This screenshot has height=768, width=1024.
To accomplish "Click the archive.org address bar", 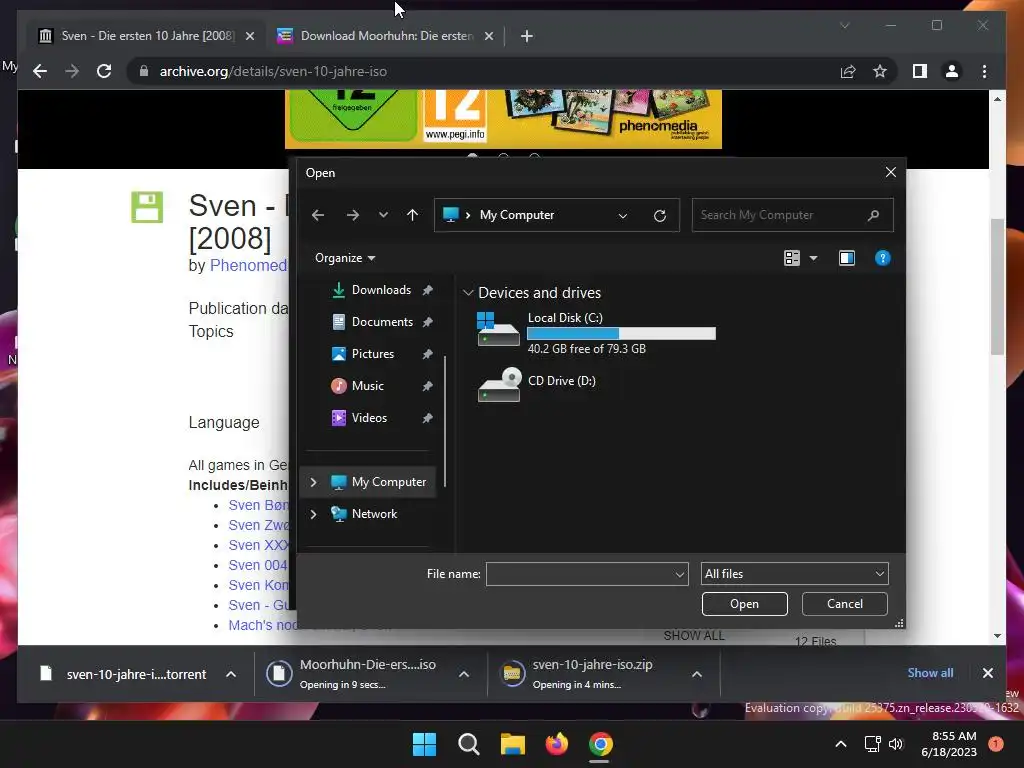I will tap(483, 71).
